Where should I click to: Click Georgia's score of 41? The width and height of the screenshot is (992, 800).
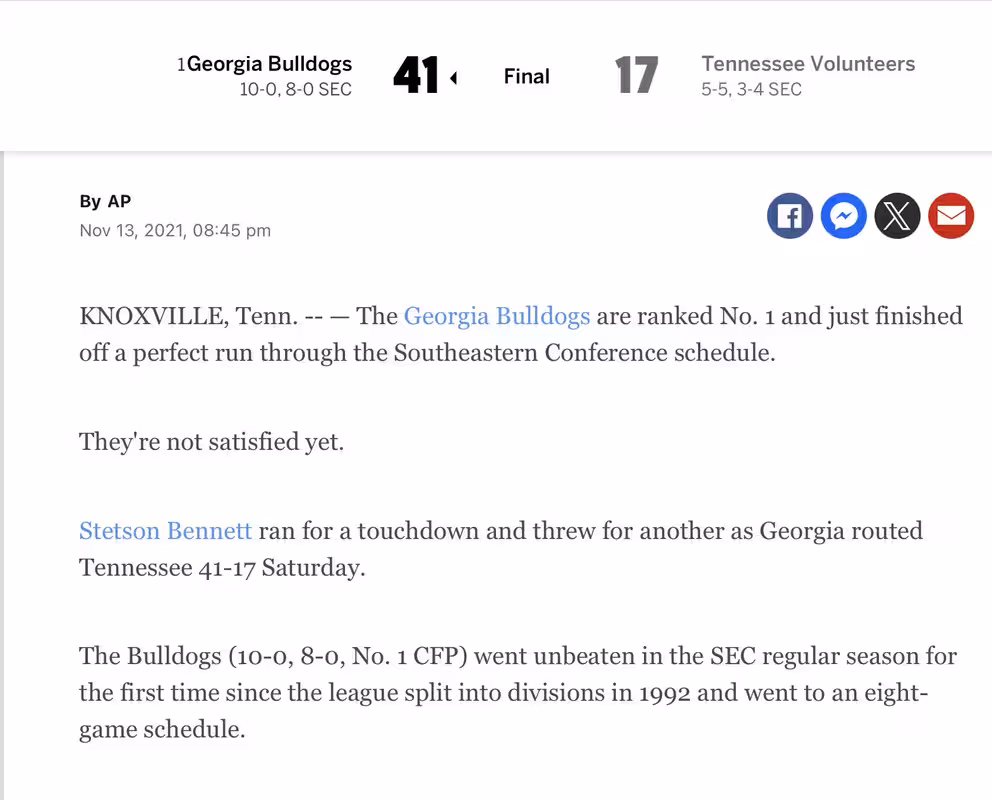[416, 75]
